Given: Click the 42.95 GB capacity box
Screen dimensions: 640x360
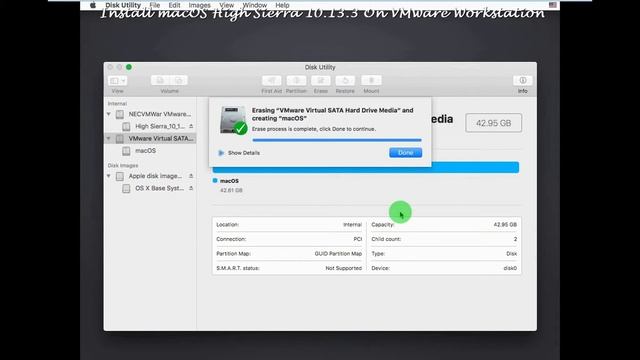Looking at the screenshot, I should pyautogui.click(x=493, y=123).
